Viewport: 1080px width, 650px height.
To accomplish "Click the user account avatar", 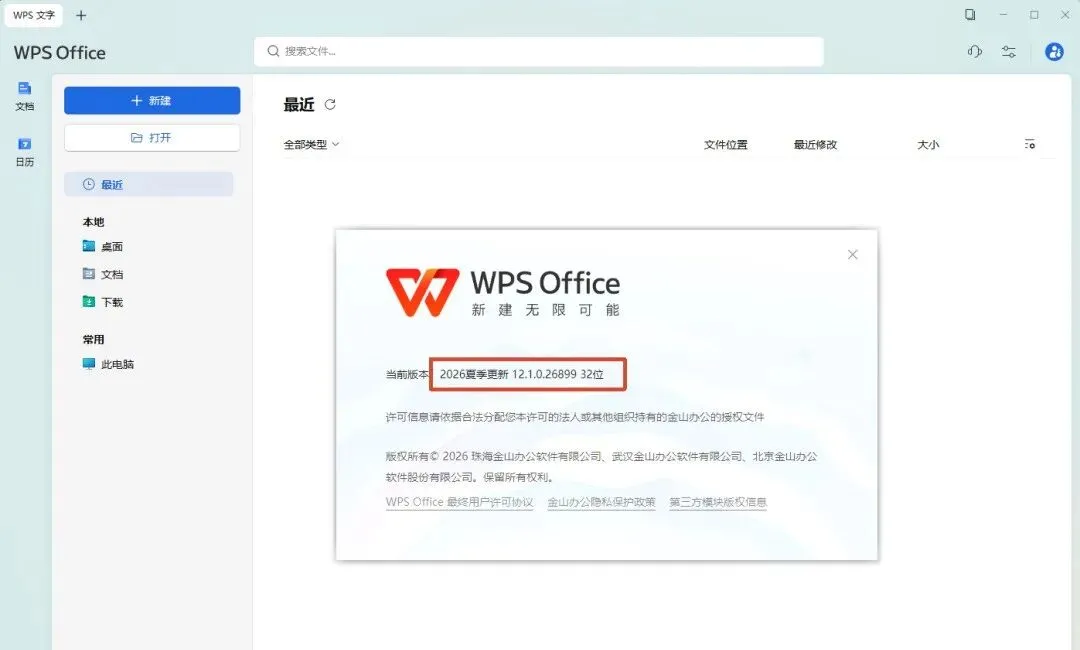I will 1054,52.
